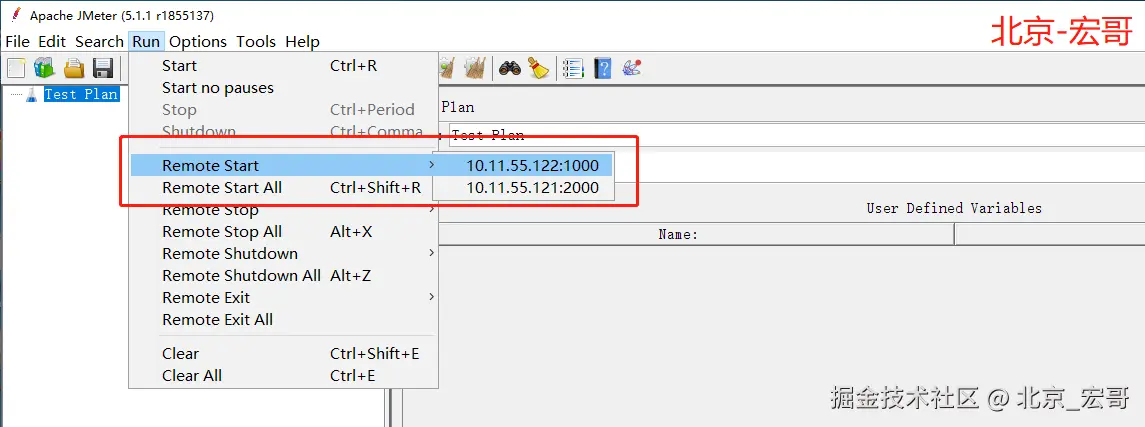
Task: Expand the Remote Exit submenu
Action: [x=283, y=297]
